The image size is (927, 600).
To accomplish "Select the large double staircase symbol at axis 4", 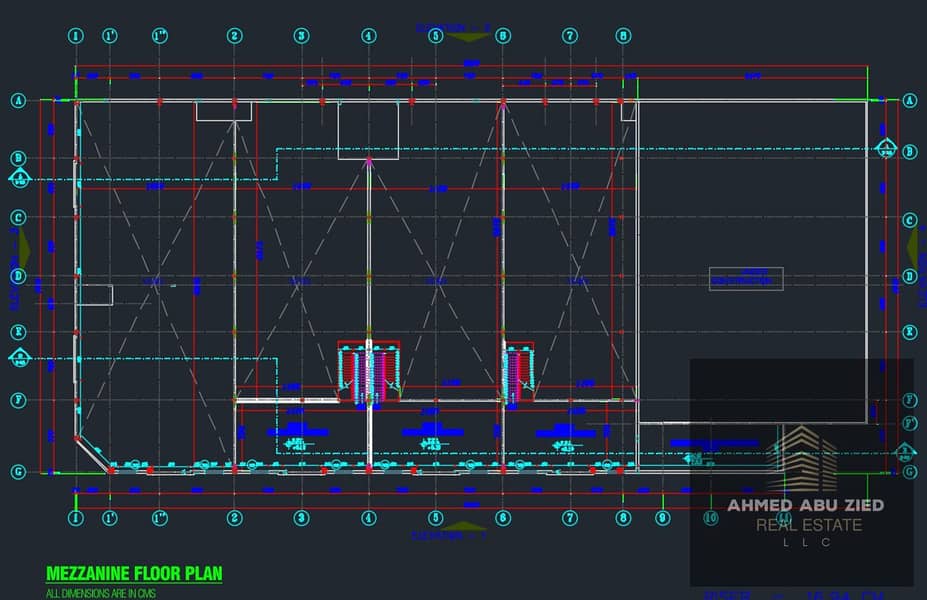I will point(369,372).
